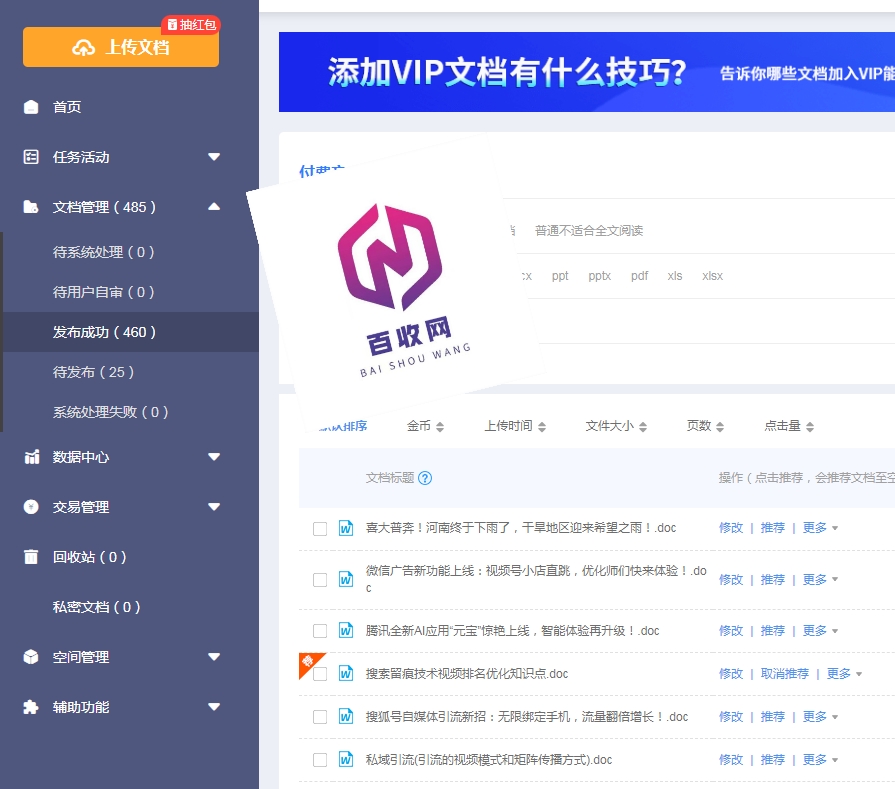The width and height of the screenshot is (895, 789).
Task: Click Word icon for 腾讯全新AI应用 document
Action: (346, 630)
